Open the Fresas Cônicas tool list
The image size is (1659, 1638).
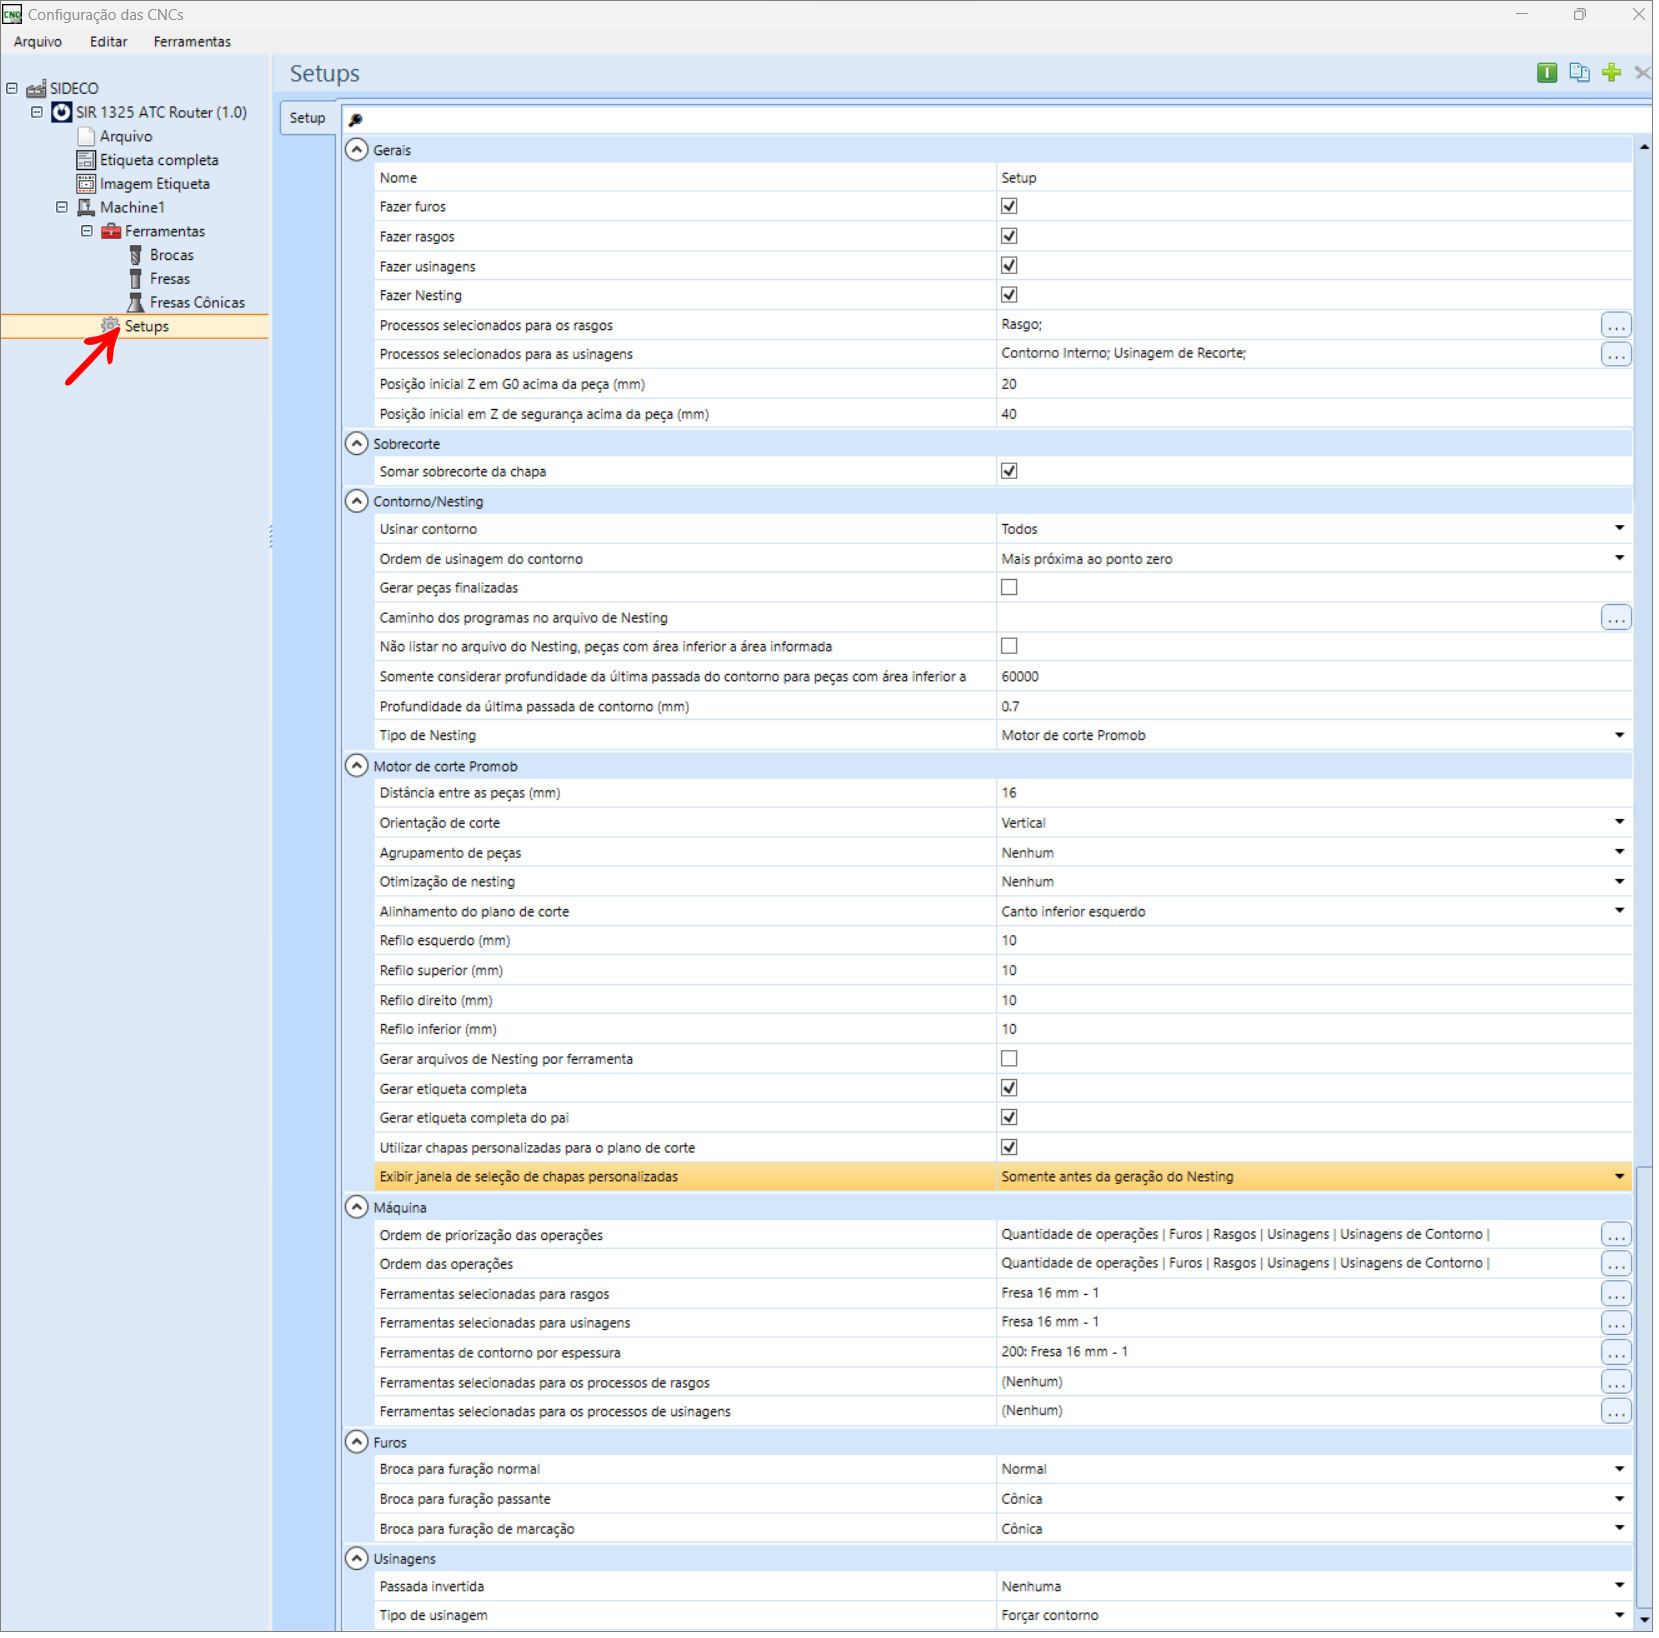[x=198, y=303]
